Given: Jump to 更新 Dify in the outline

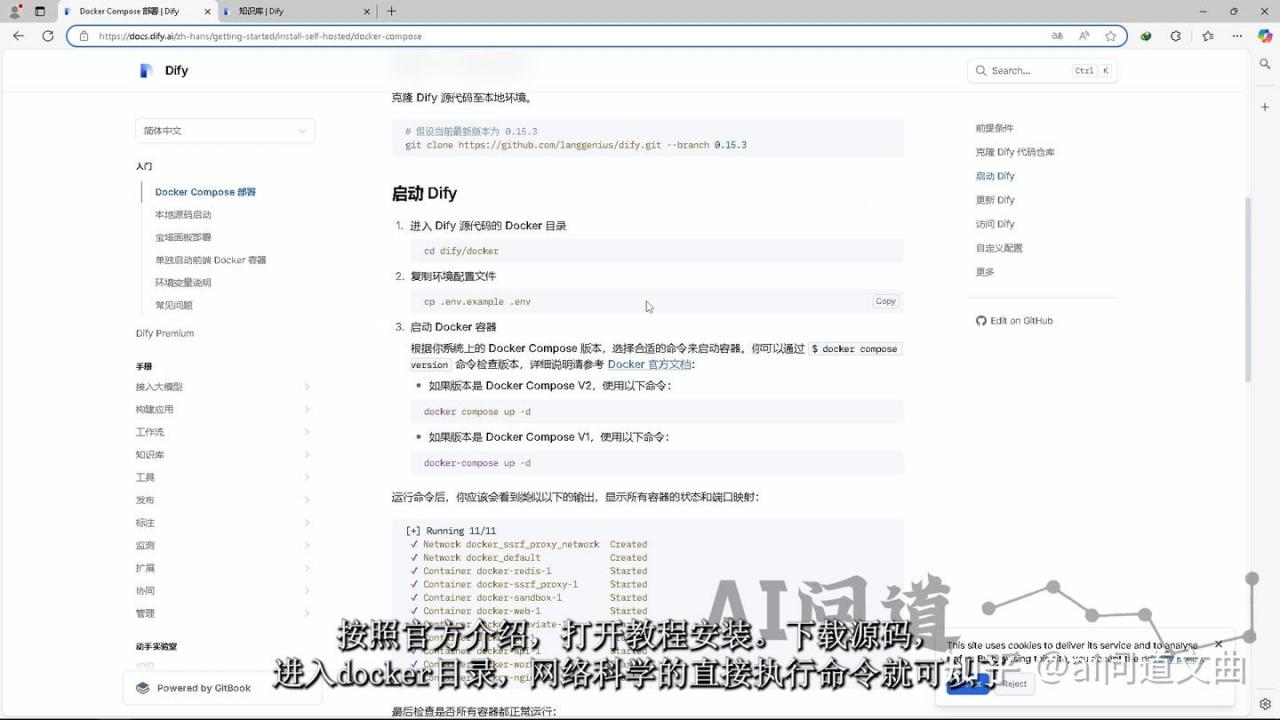Looking at the screenshot, I should [x=995, y=200].
